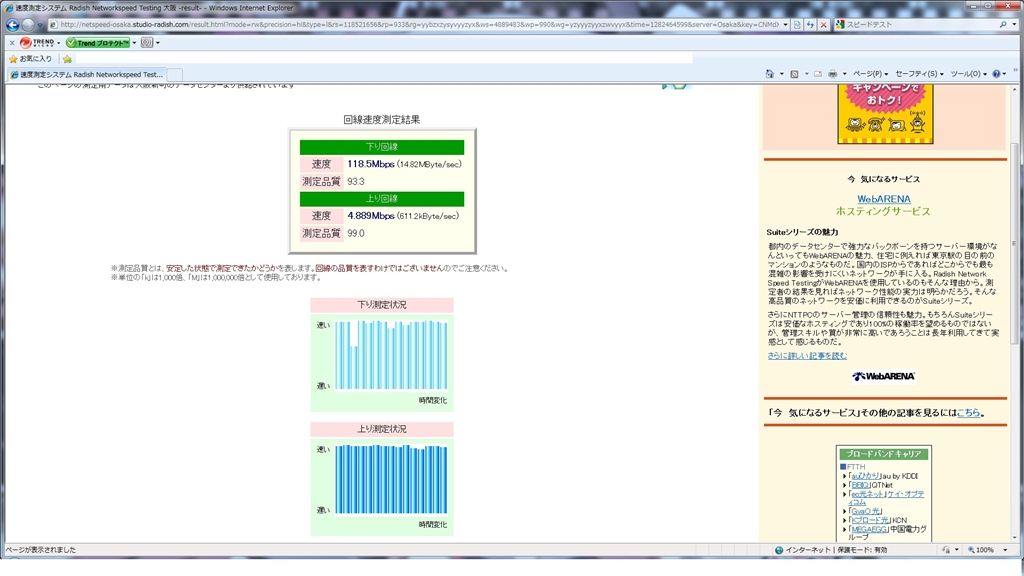Open the Favorites (お気に入り) star button

(x=32, y=59)
